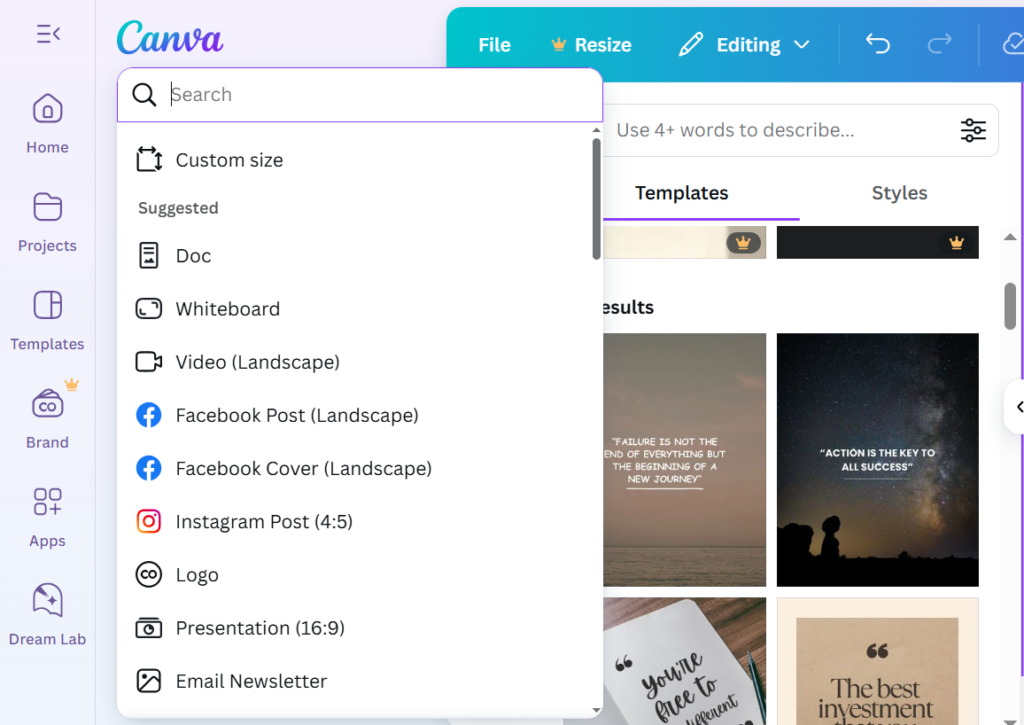This screenshot has height=725, width=1024.
Task: Click the design type Search field
Action: point(380,95)
